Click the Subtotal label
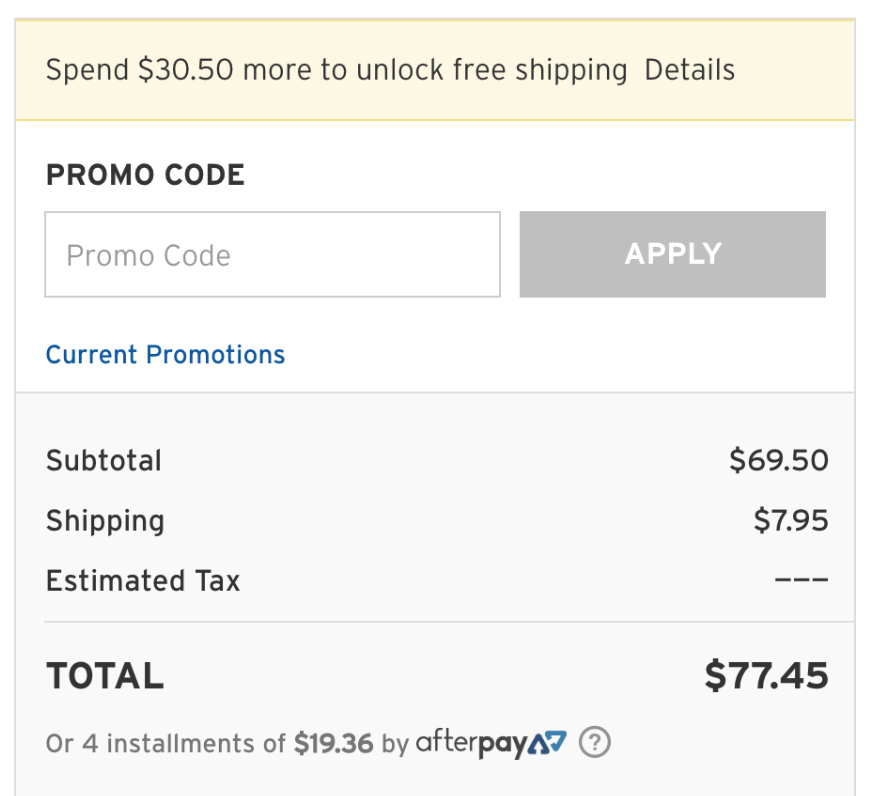Viewport: 878px width, 796px height. click(x=103, y=461)
